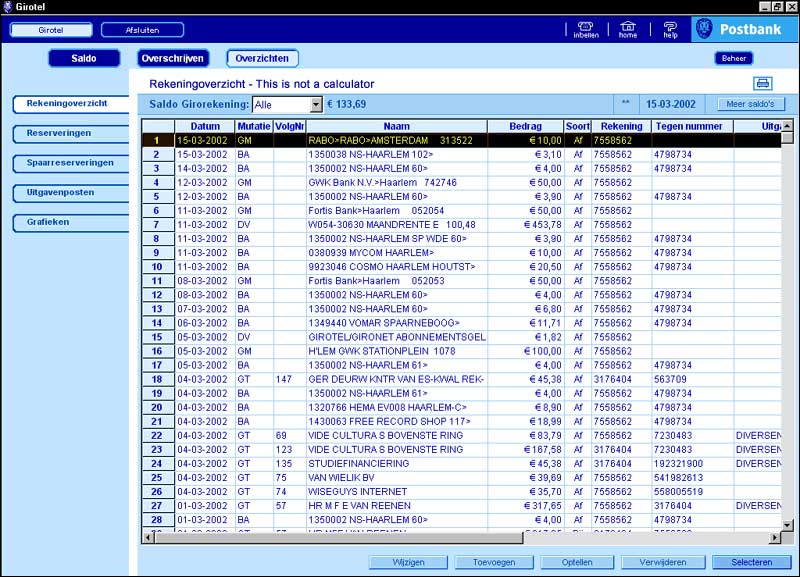This screenshot has width=800, height=577.
Task: Click the table's vertical scroll up arrow
Action: [787, 126]
